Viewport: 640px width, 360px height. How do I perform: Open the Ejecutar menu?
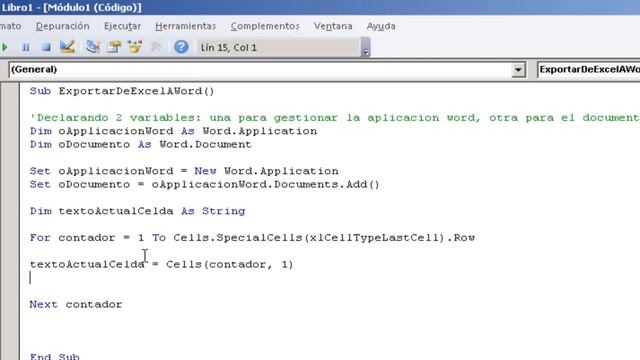[122, 26]
